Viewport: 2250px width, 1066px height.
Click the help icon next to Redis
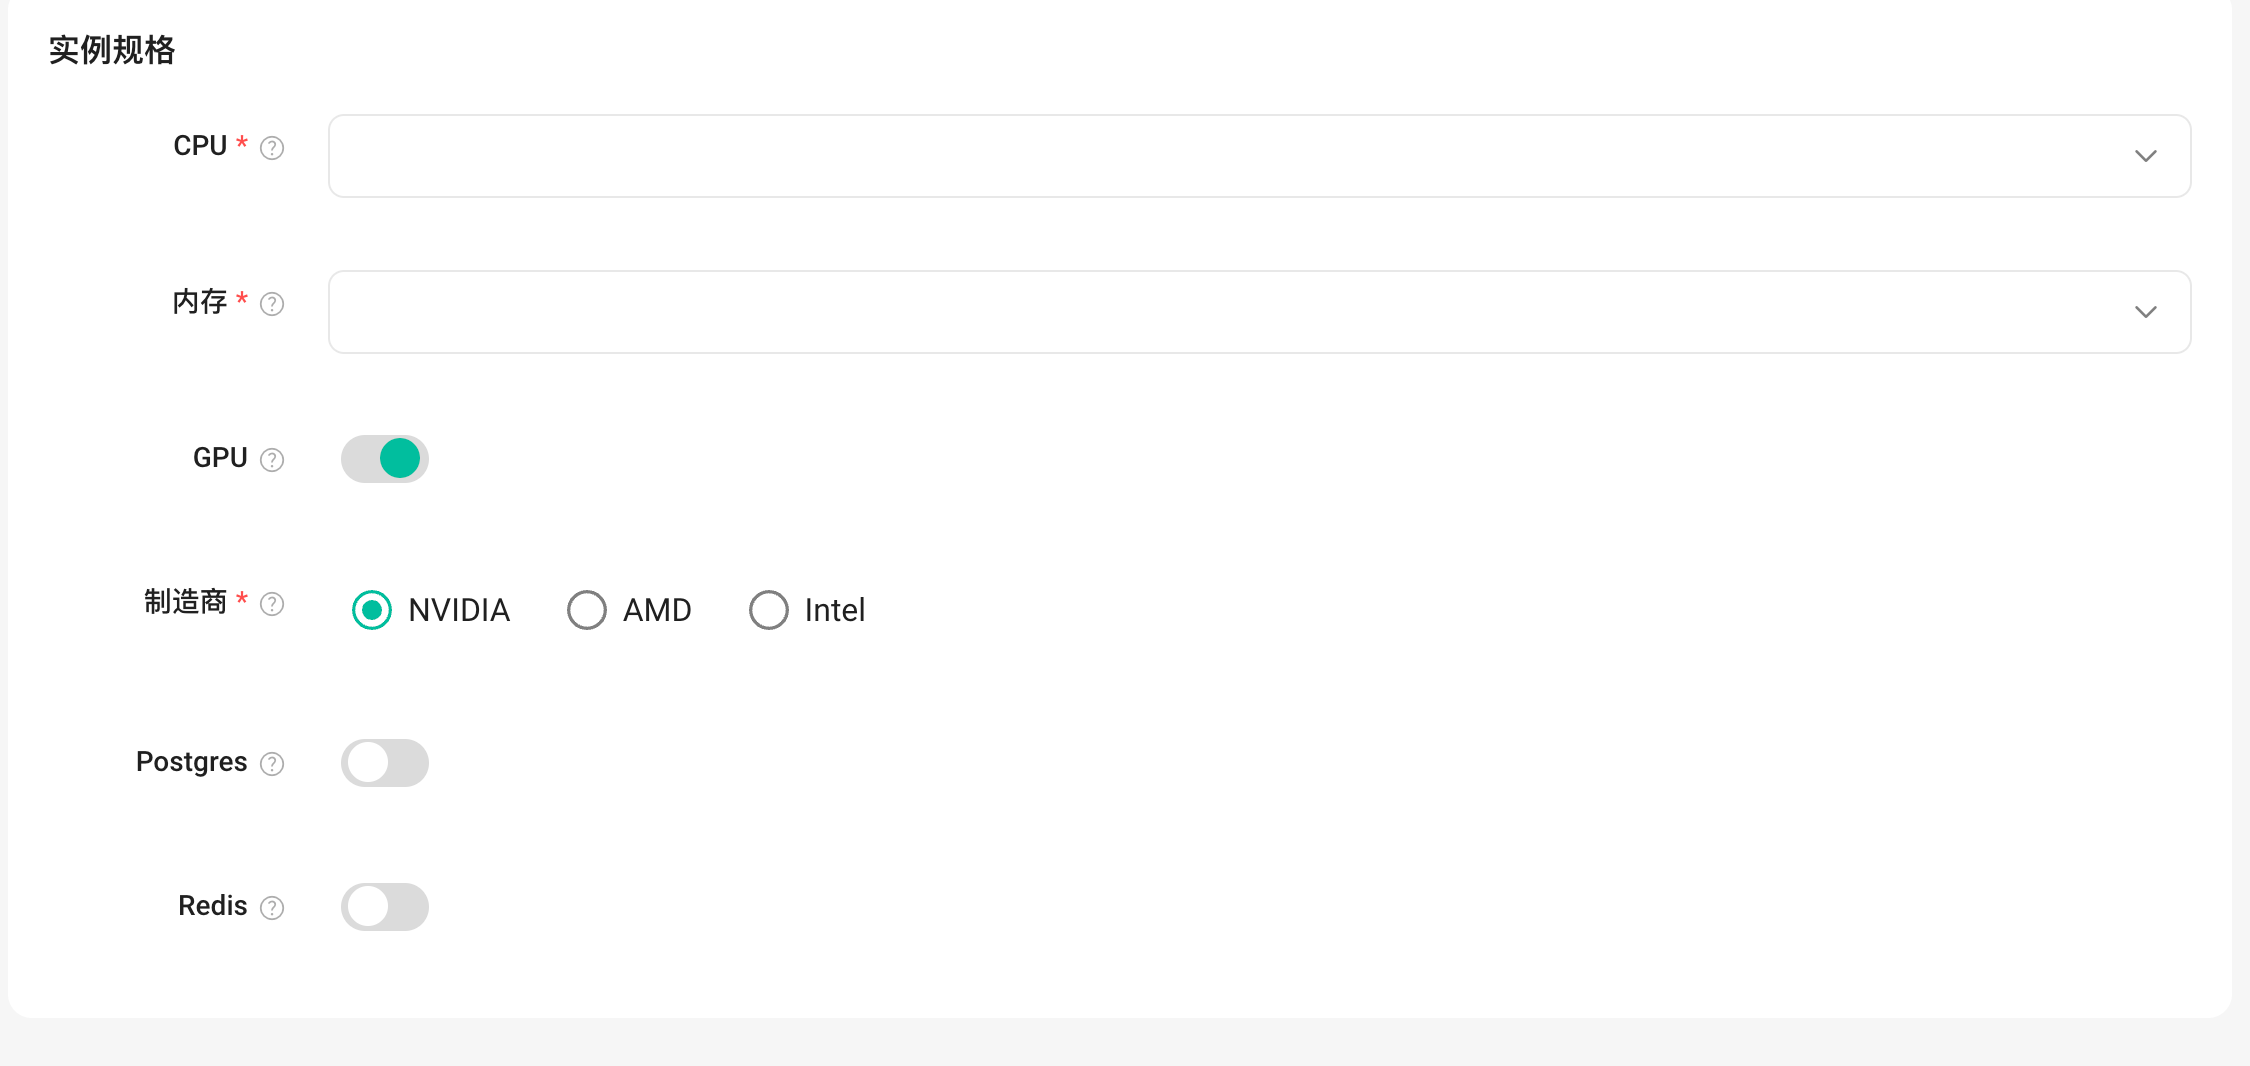click(272, 908)
